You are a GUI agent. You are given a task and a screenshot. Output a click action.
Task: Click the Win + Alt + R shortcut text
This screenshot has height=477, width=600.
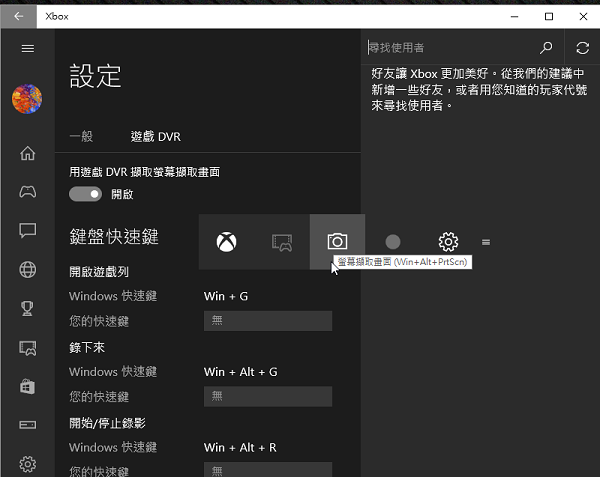point(240,448)
